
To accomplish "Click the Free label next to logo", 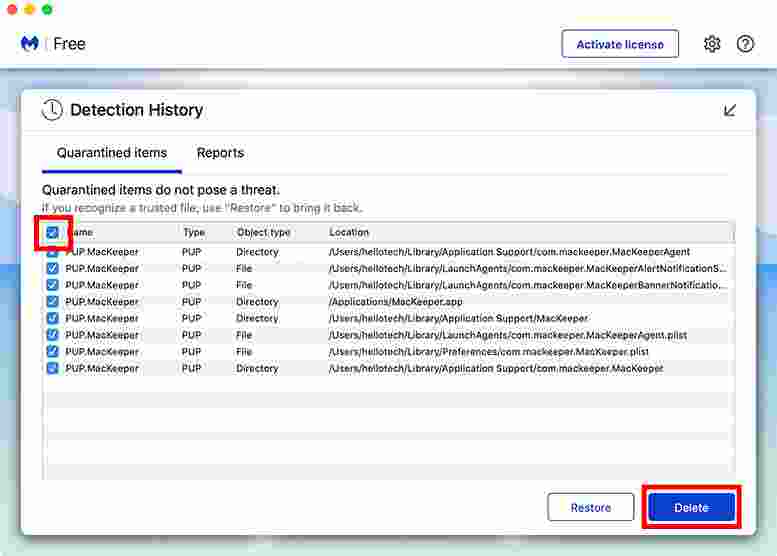I will pos(69,44).
